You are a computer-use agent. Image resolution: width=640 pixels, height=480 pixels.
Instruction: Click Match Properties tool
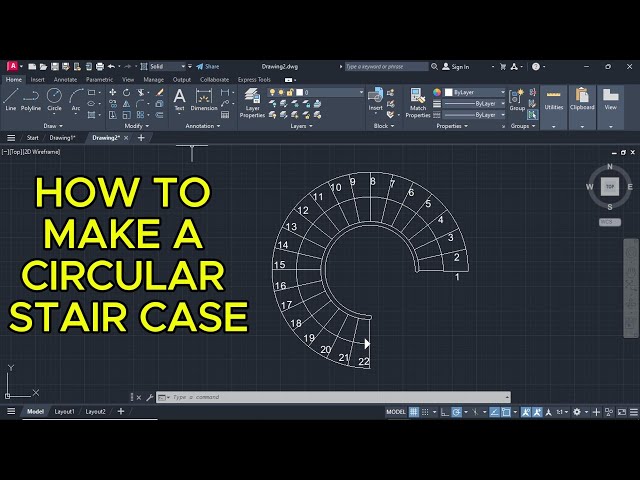[x=418, y=103]
